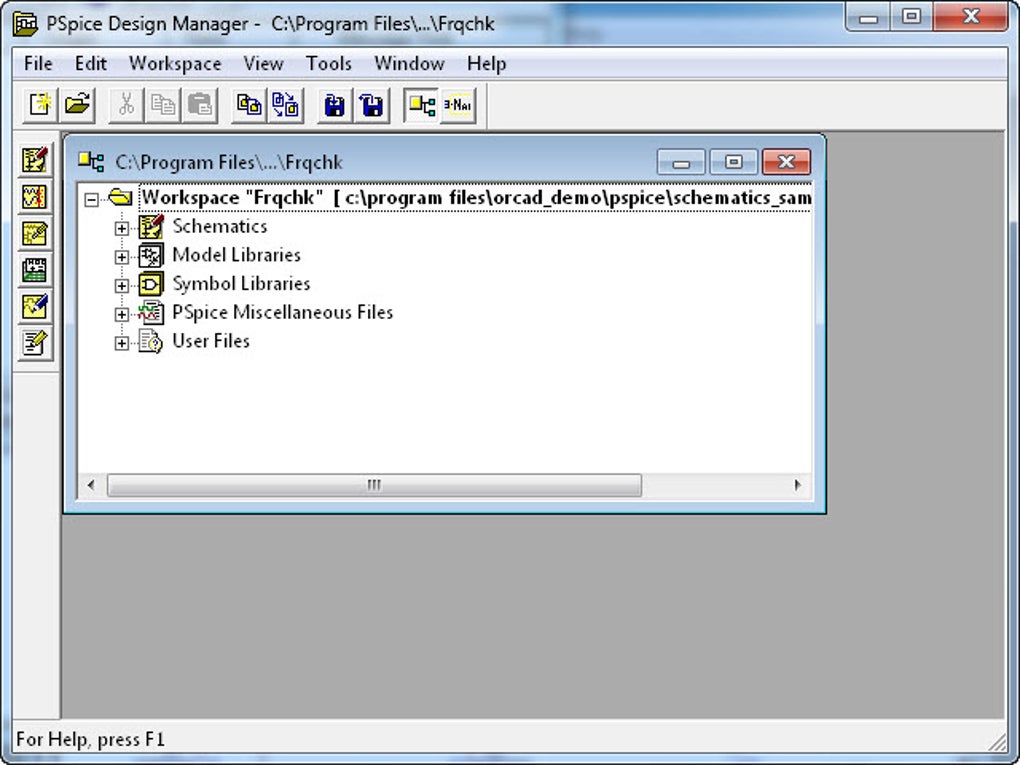Create a new workspace with the toolbar icon
The image size is (1020, 765).
point(40,105)
